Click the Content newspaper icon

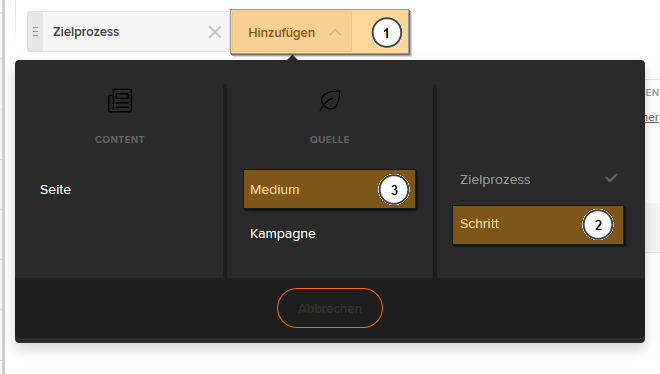(x=120, y=101)
